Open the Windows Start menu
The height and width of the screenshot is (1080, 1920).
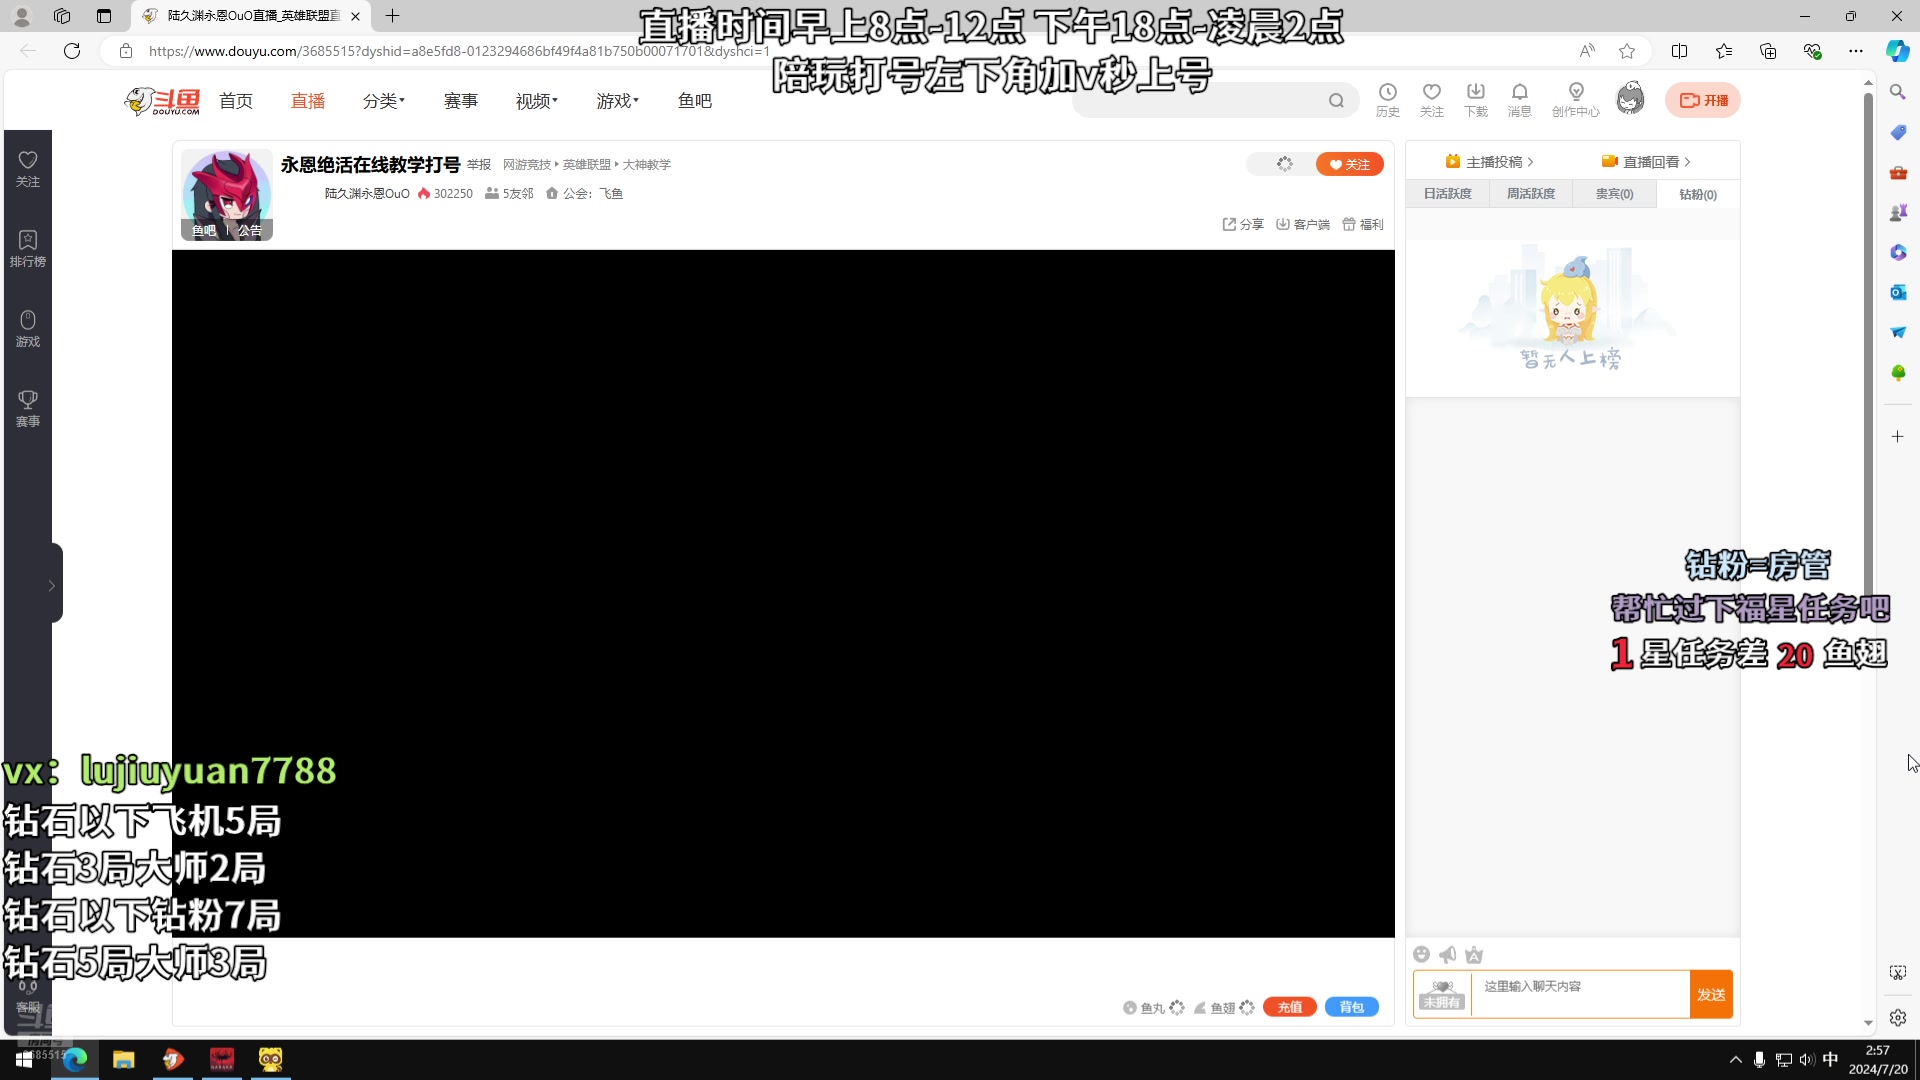click(x=24, y=1060)
